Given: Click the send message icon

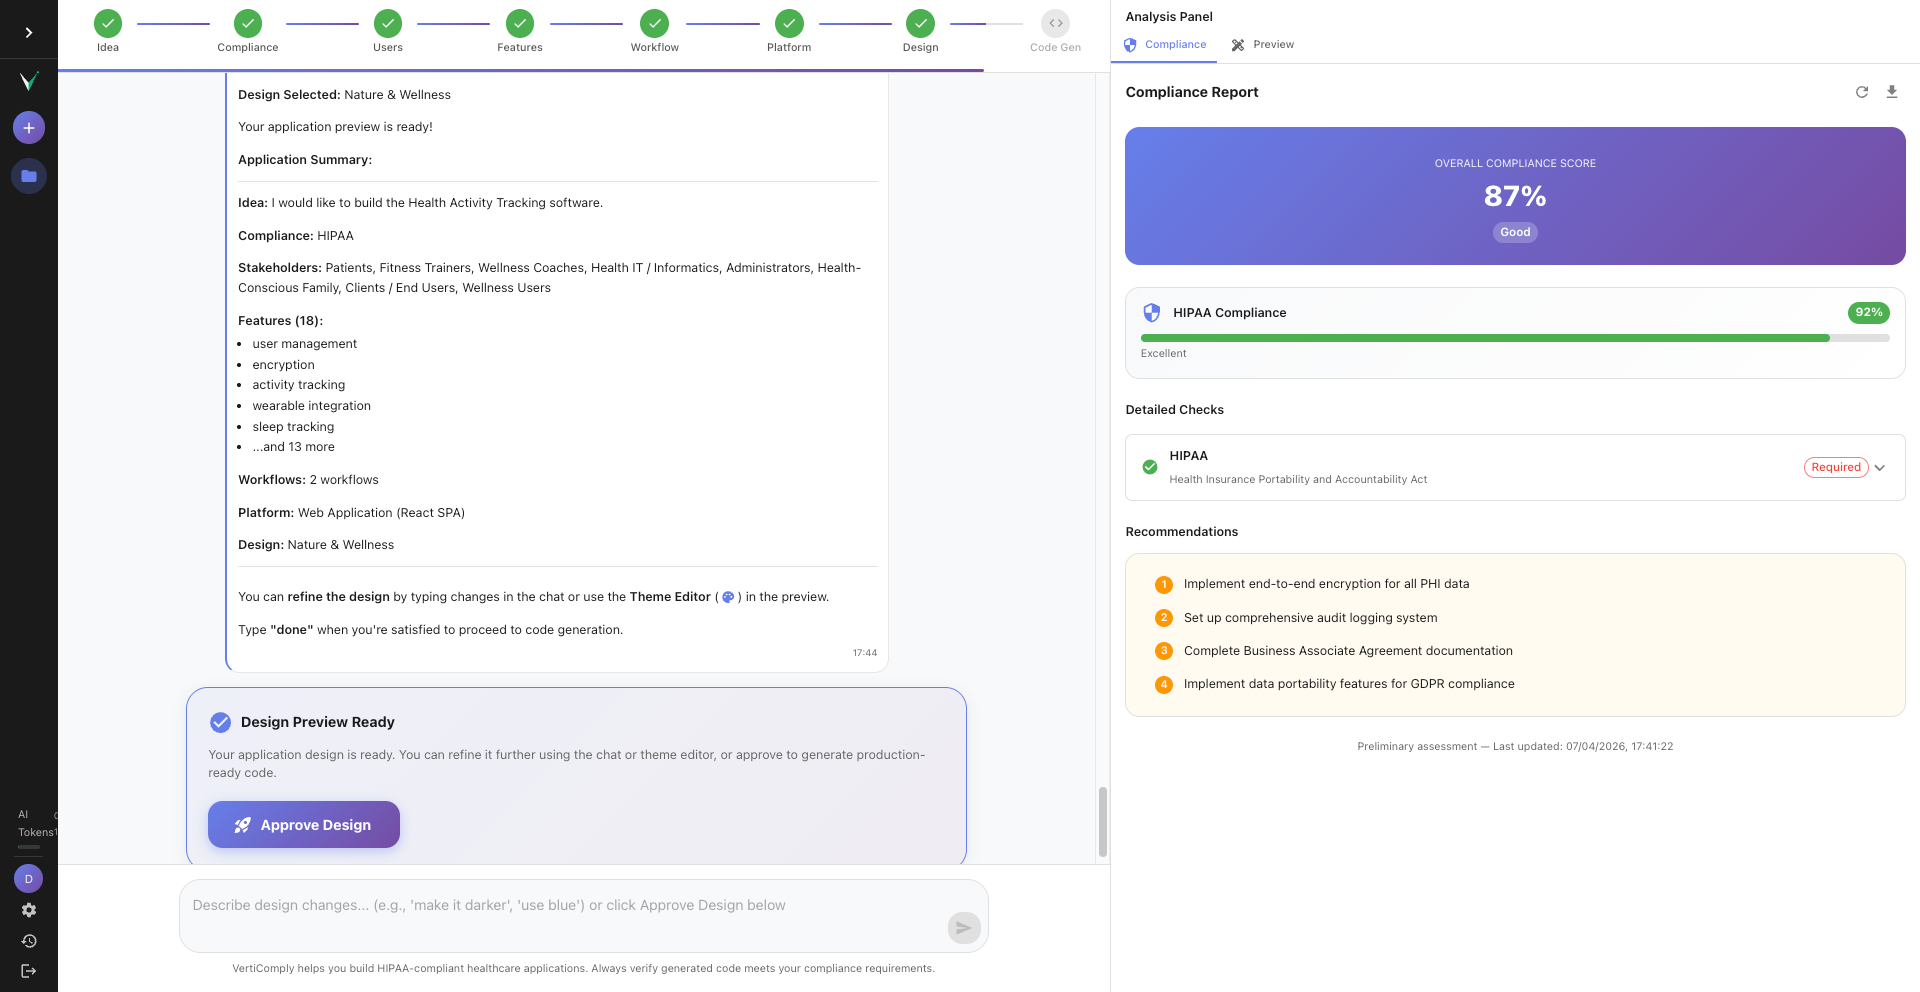Looking at the screenshot, I should [x=963, y=928].
